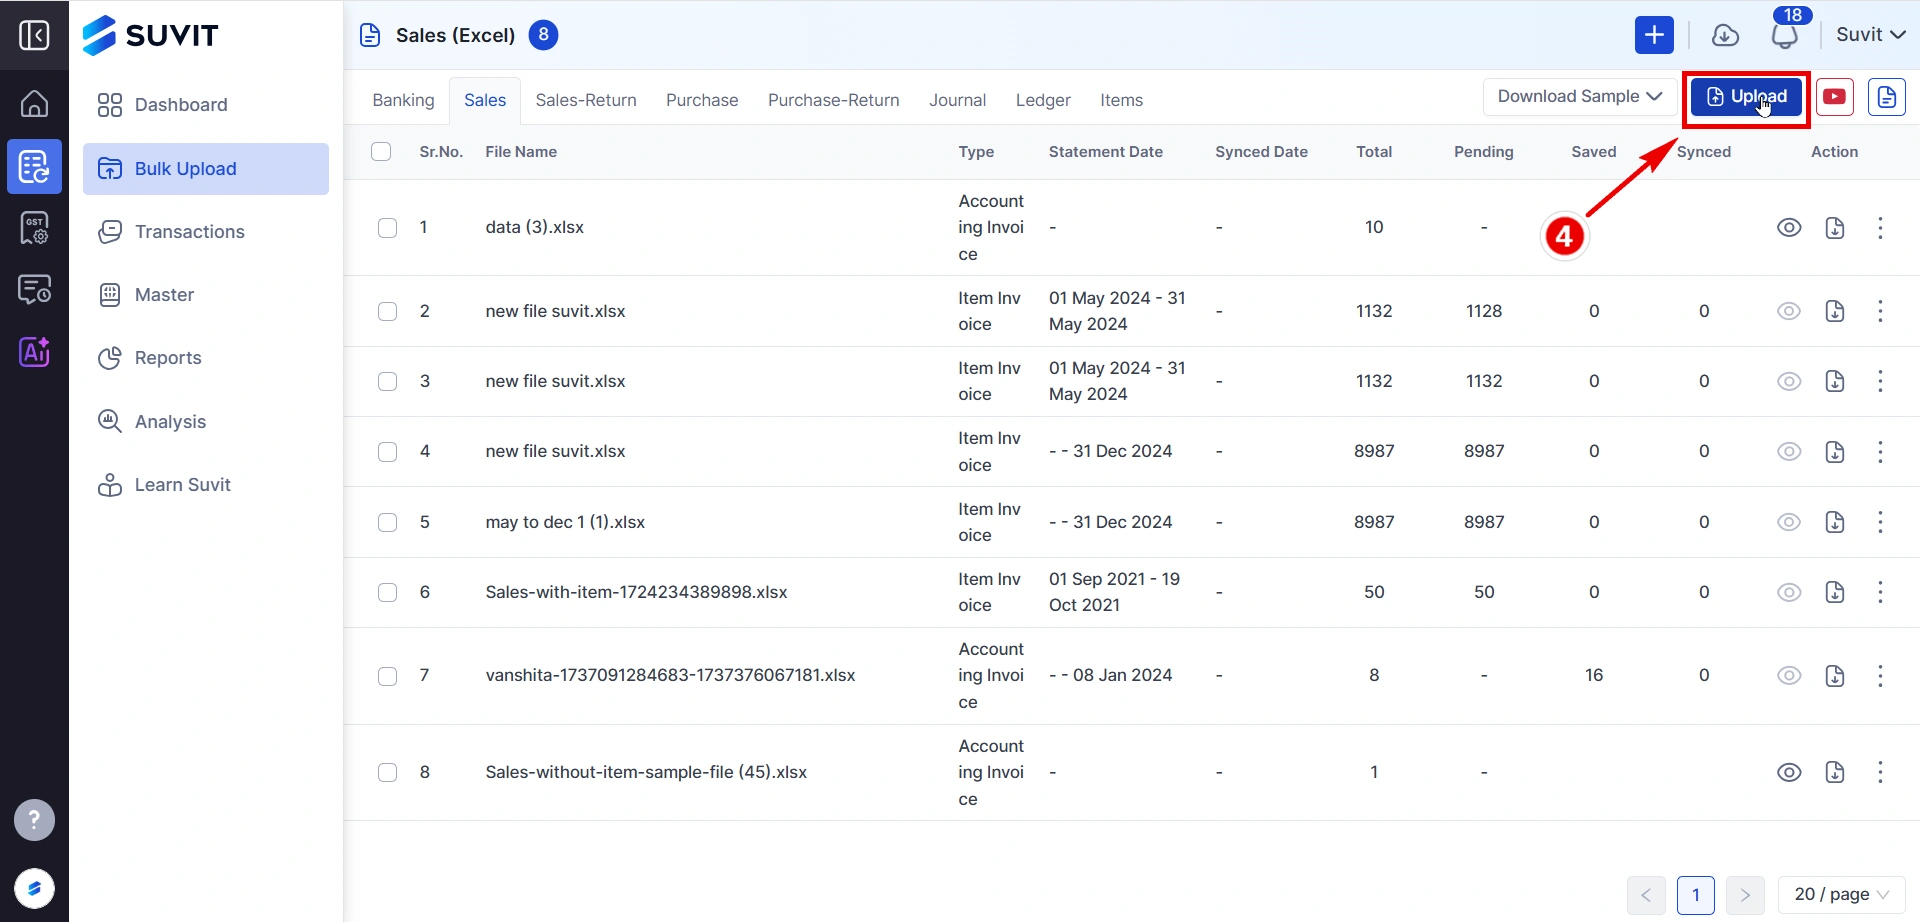Open the Suvit account dropdown
The image size is (1920, 922).
(1870, 35)
